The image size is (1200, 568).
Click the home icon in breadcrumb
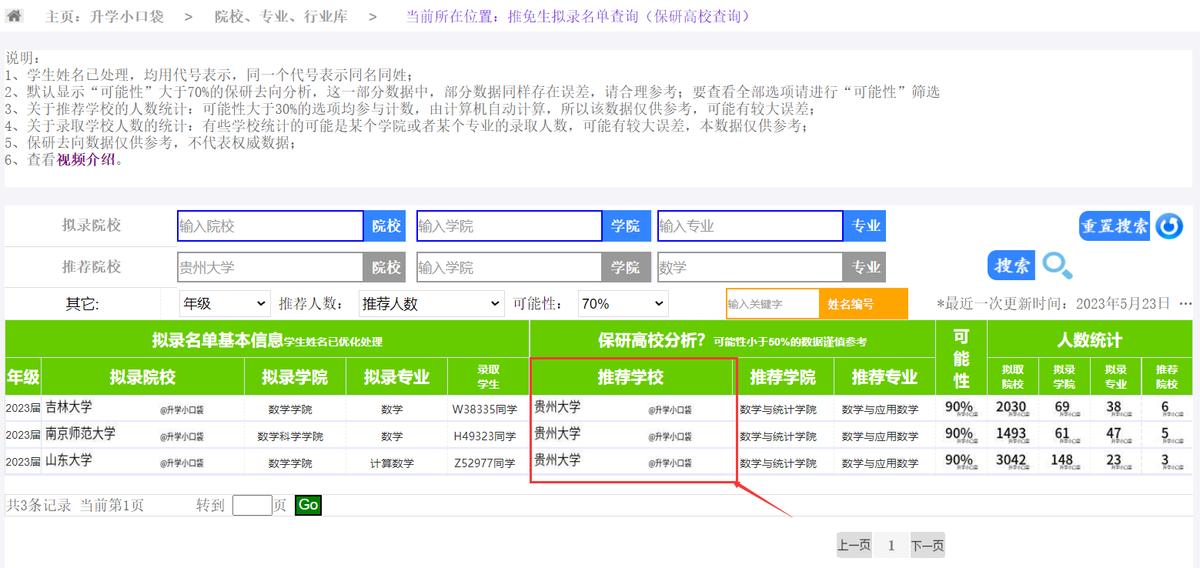(15, 16)
